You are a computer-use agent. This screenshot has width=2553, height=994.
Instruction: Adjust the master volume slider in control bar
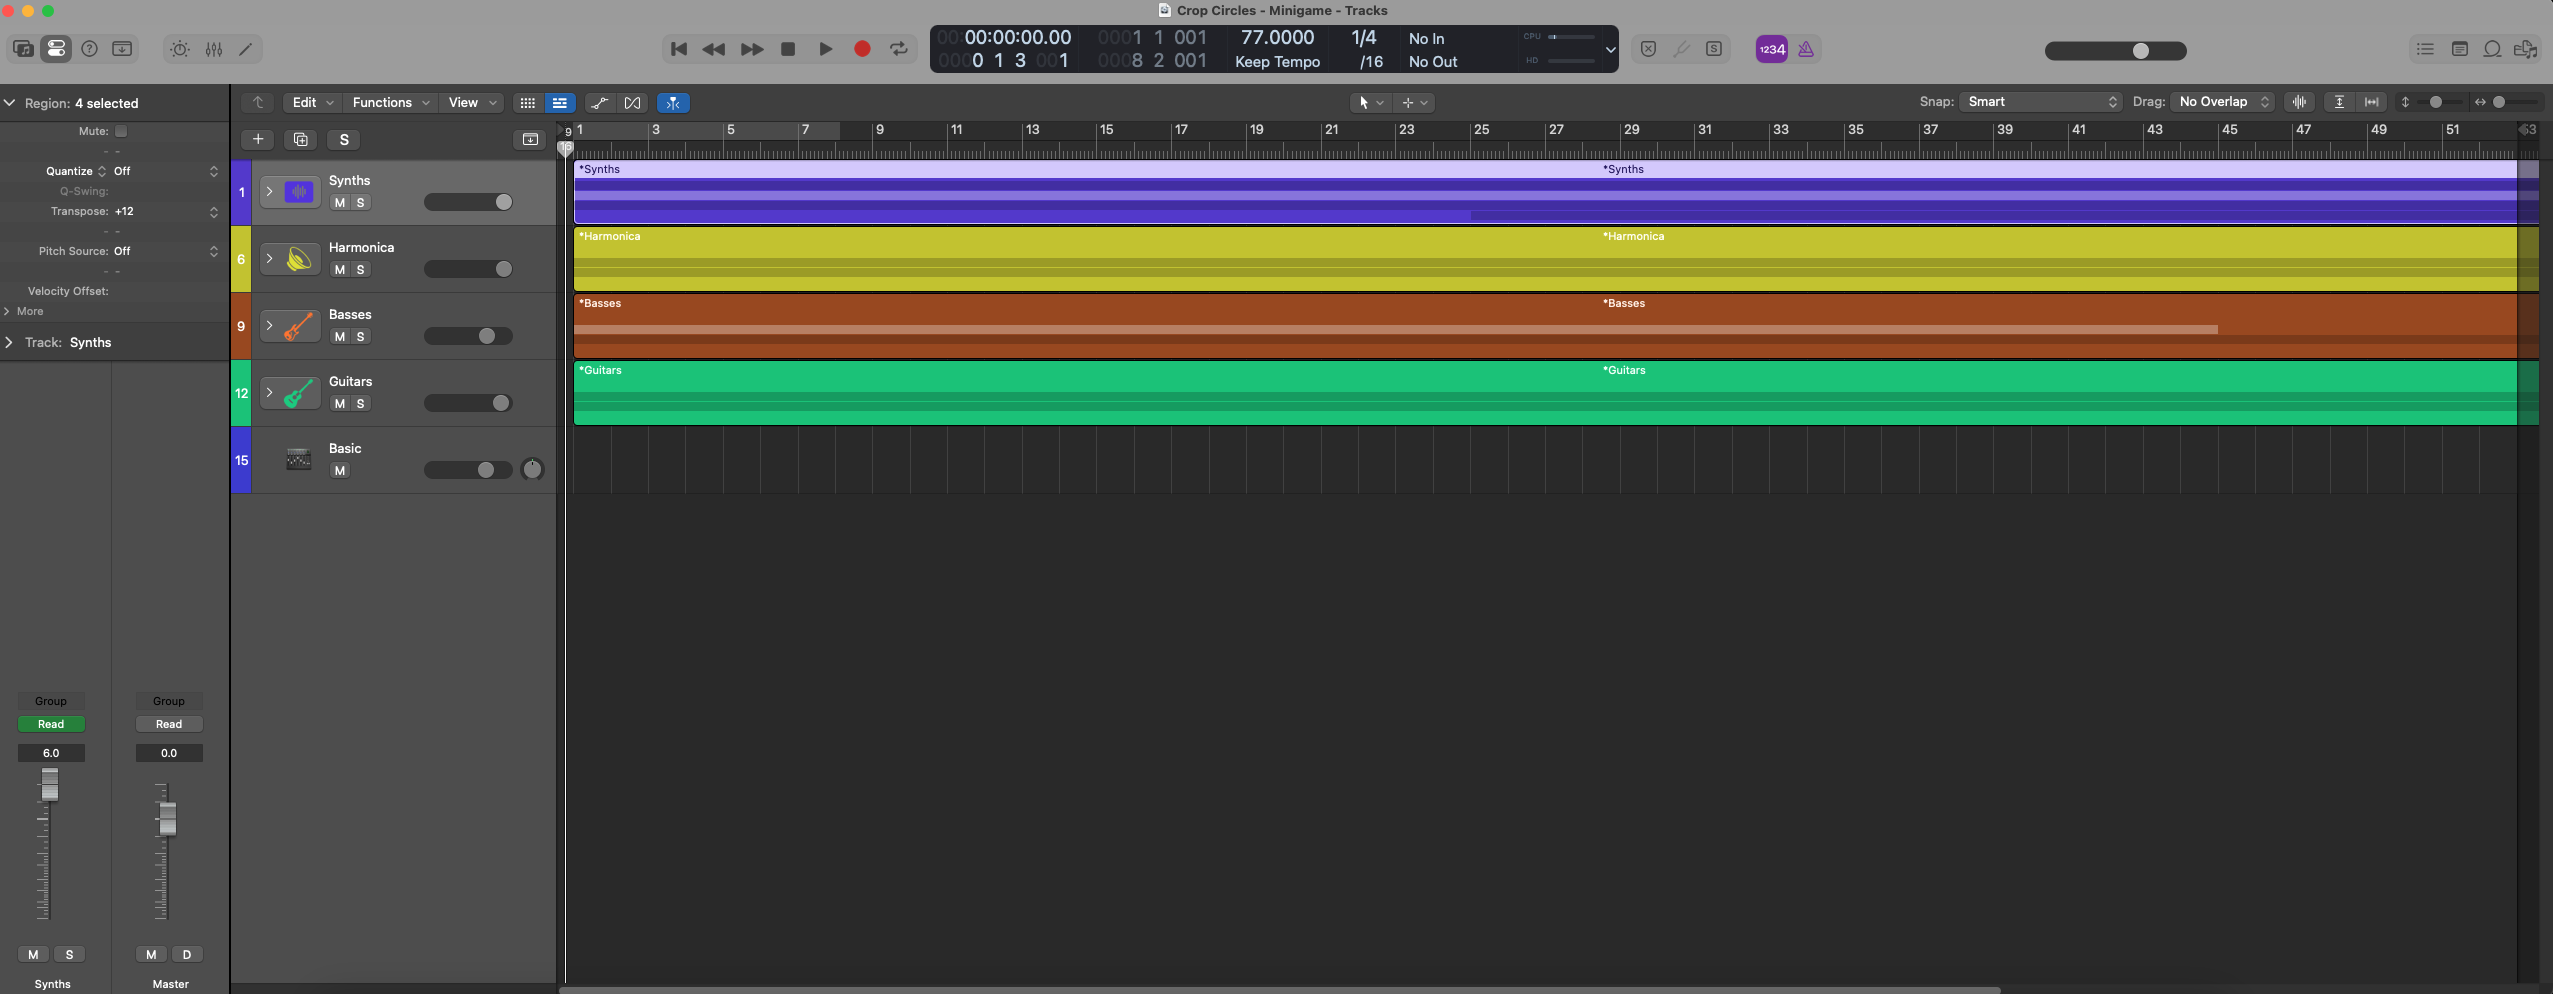click(x=2115, y=51)
